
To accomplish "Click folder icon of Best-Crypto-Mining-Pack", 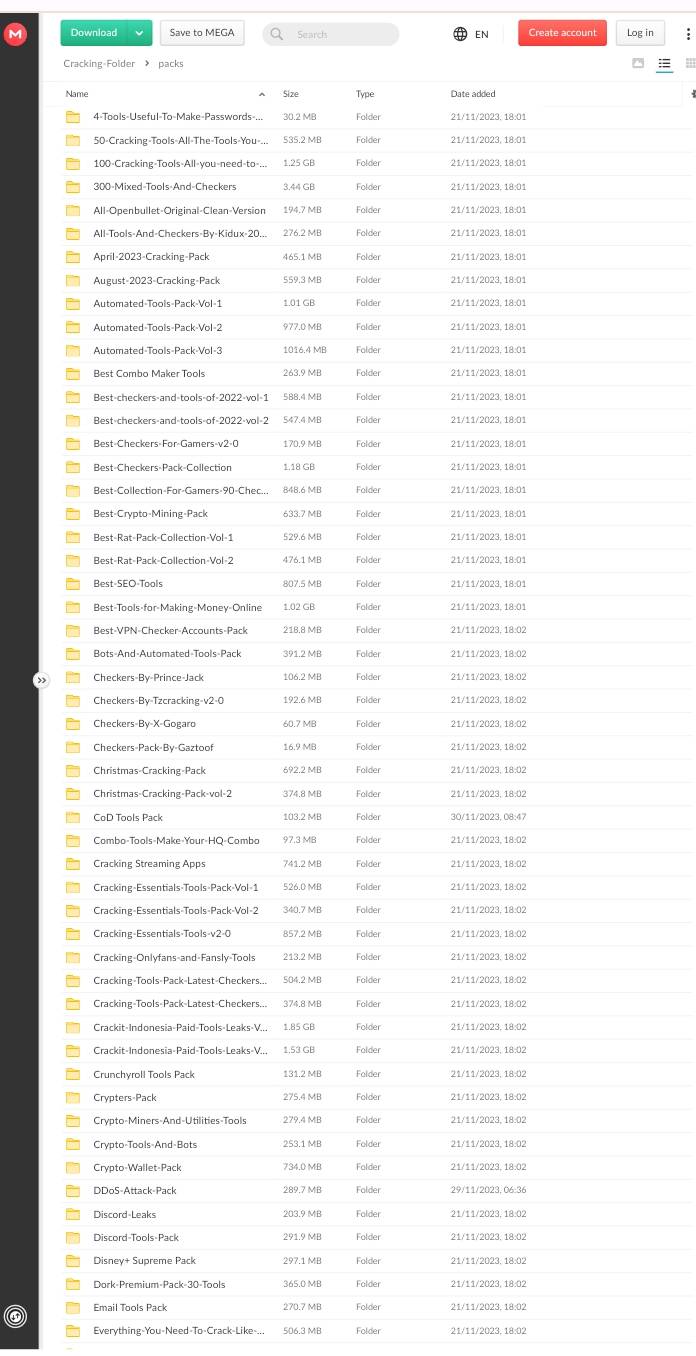I will pyautogui.click(x=73, y=514).
